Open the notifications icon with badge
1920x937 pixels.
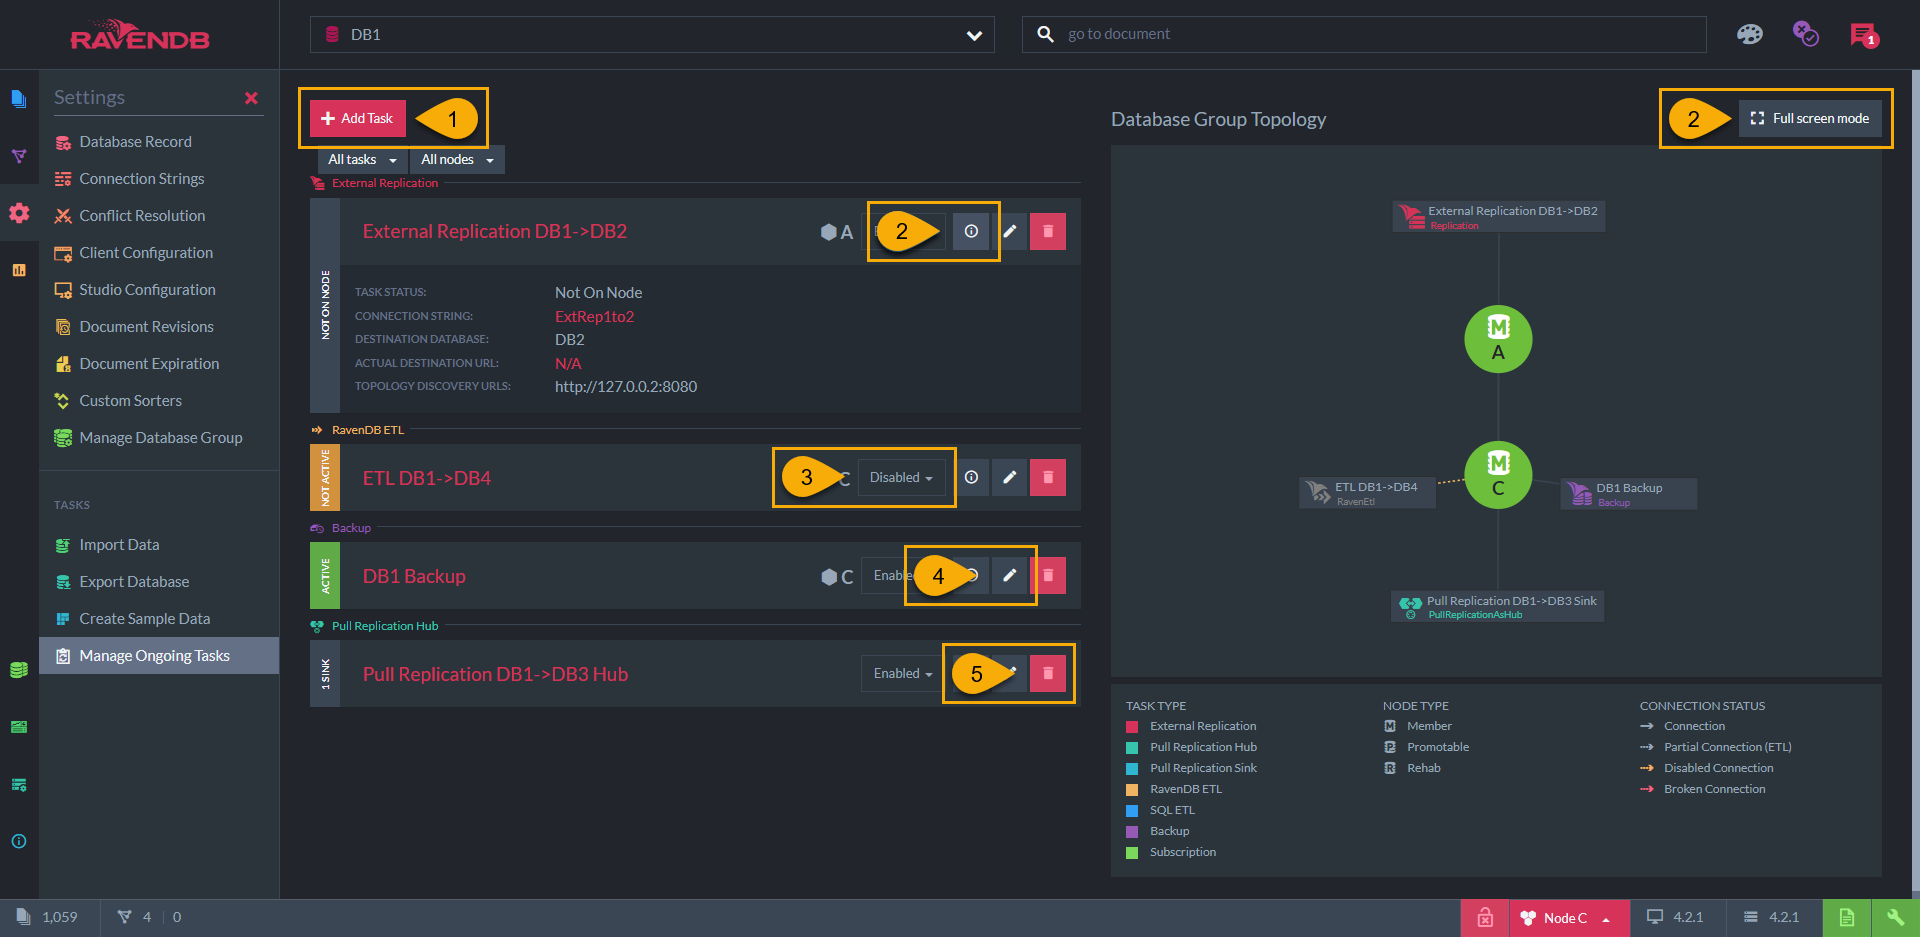click(1864, 35)
